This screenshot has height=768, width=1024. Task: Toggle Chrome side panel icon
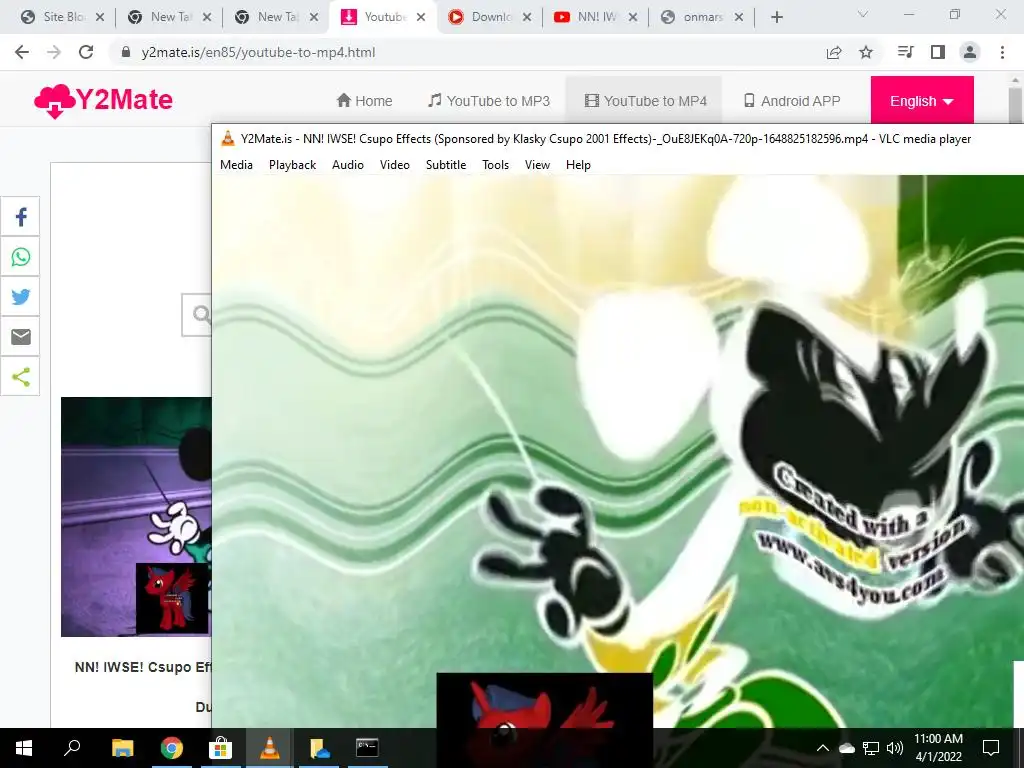click(x=938, y=52)
